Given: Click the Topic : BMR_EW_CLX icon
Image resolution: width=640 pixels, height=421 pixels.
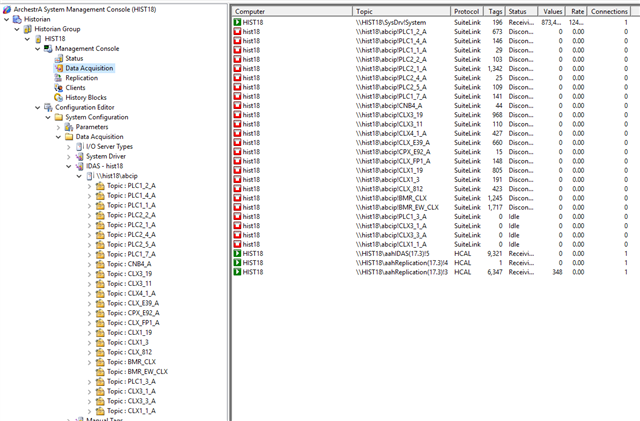Looking at the screenshot, I should click(100, 372).
